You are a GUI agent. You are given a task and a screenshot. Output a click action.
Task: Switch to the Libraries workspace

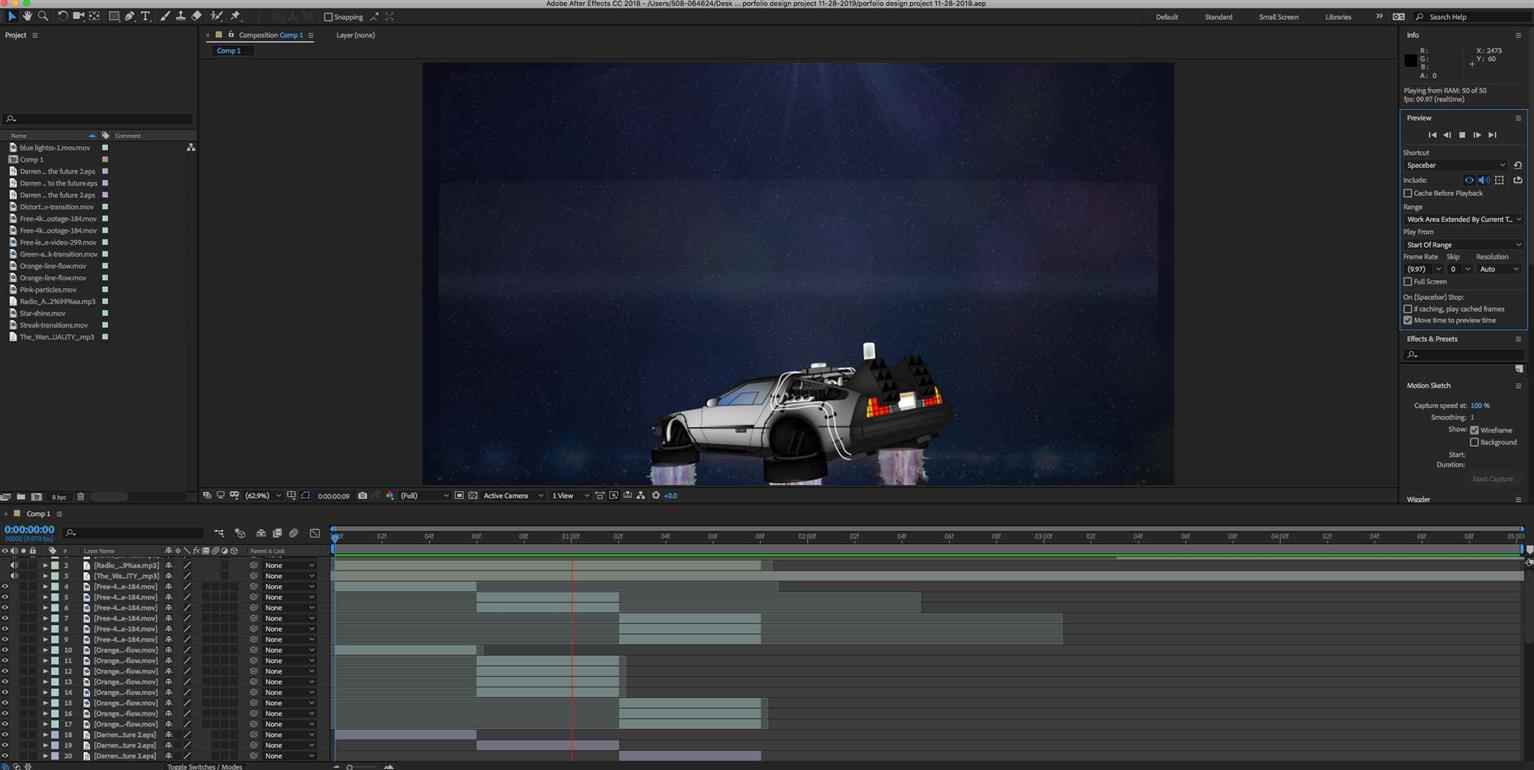point(1338,17)
